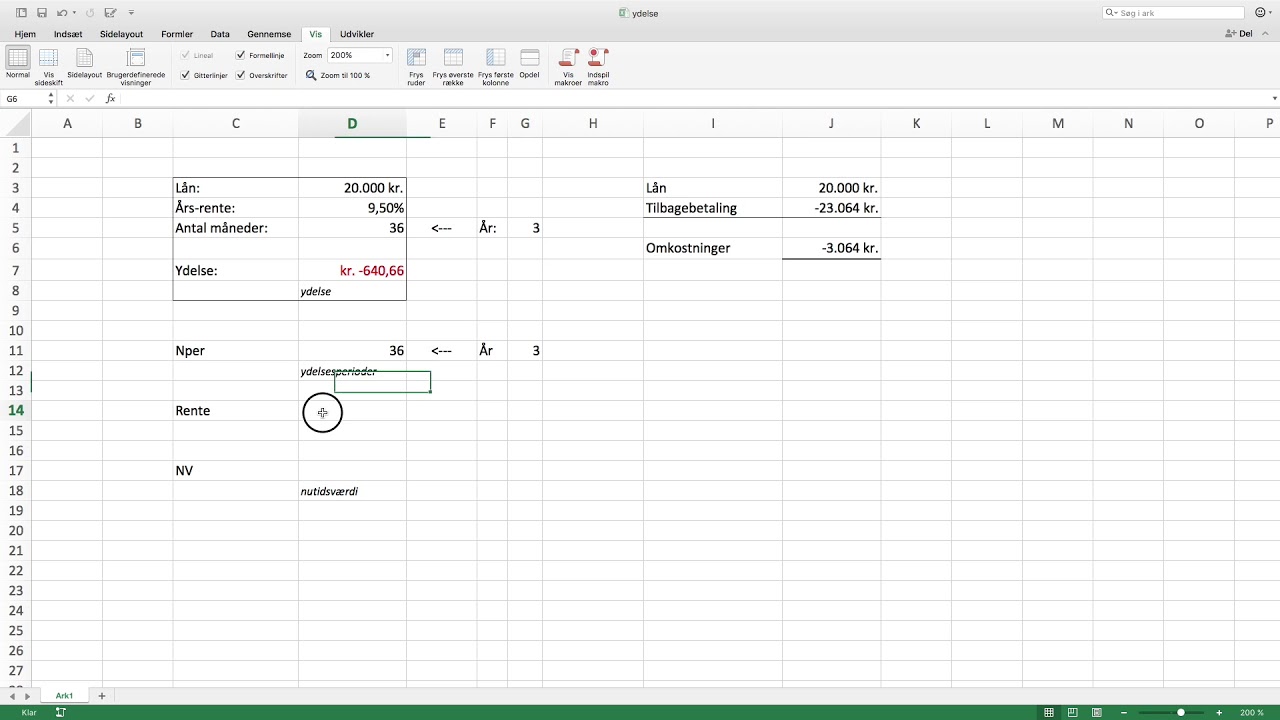1280x720 pixels.
Task: Open the Indsæt tab
Action: [68, 34]
